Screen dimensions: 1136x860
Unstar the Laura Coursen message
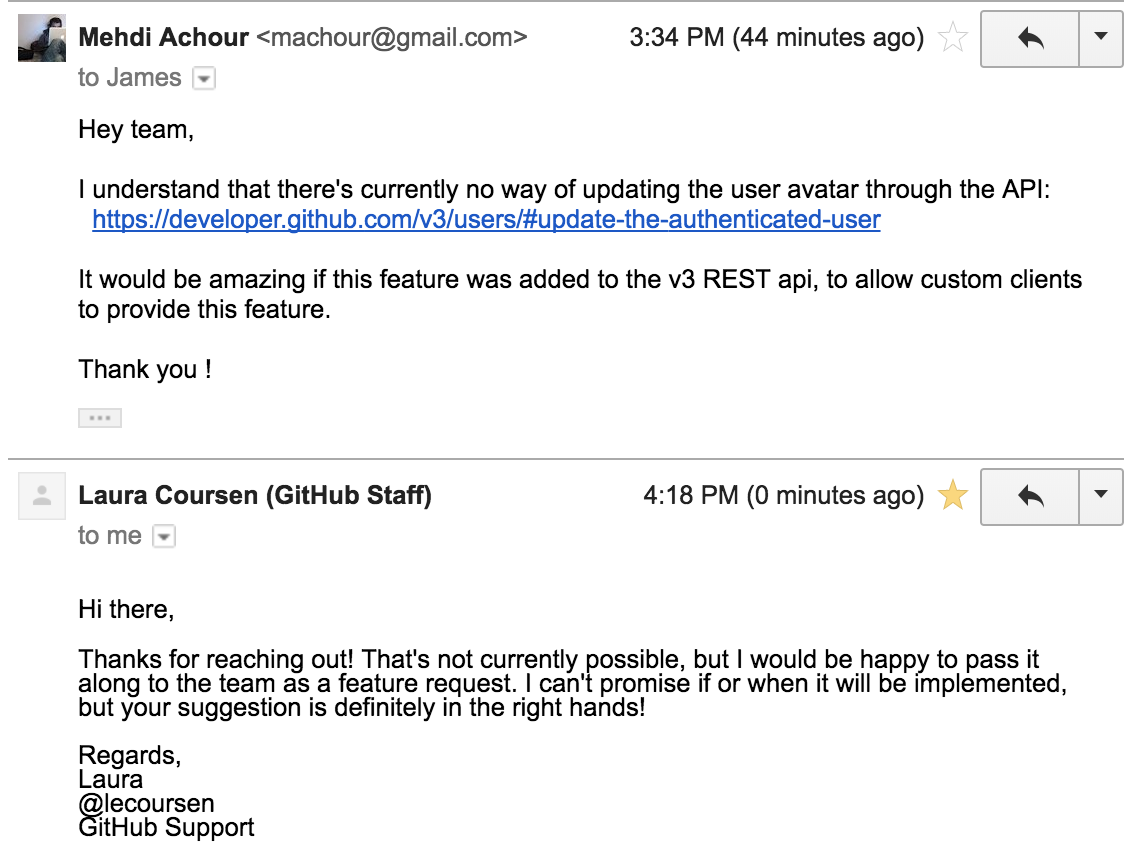coord(952,496)
